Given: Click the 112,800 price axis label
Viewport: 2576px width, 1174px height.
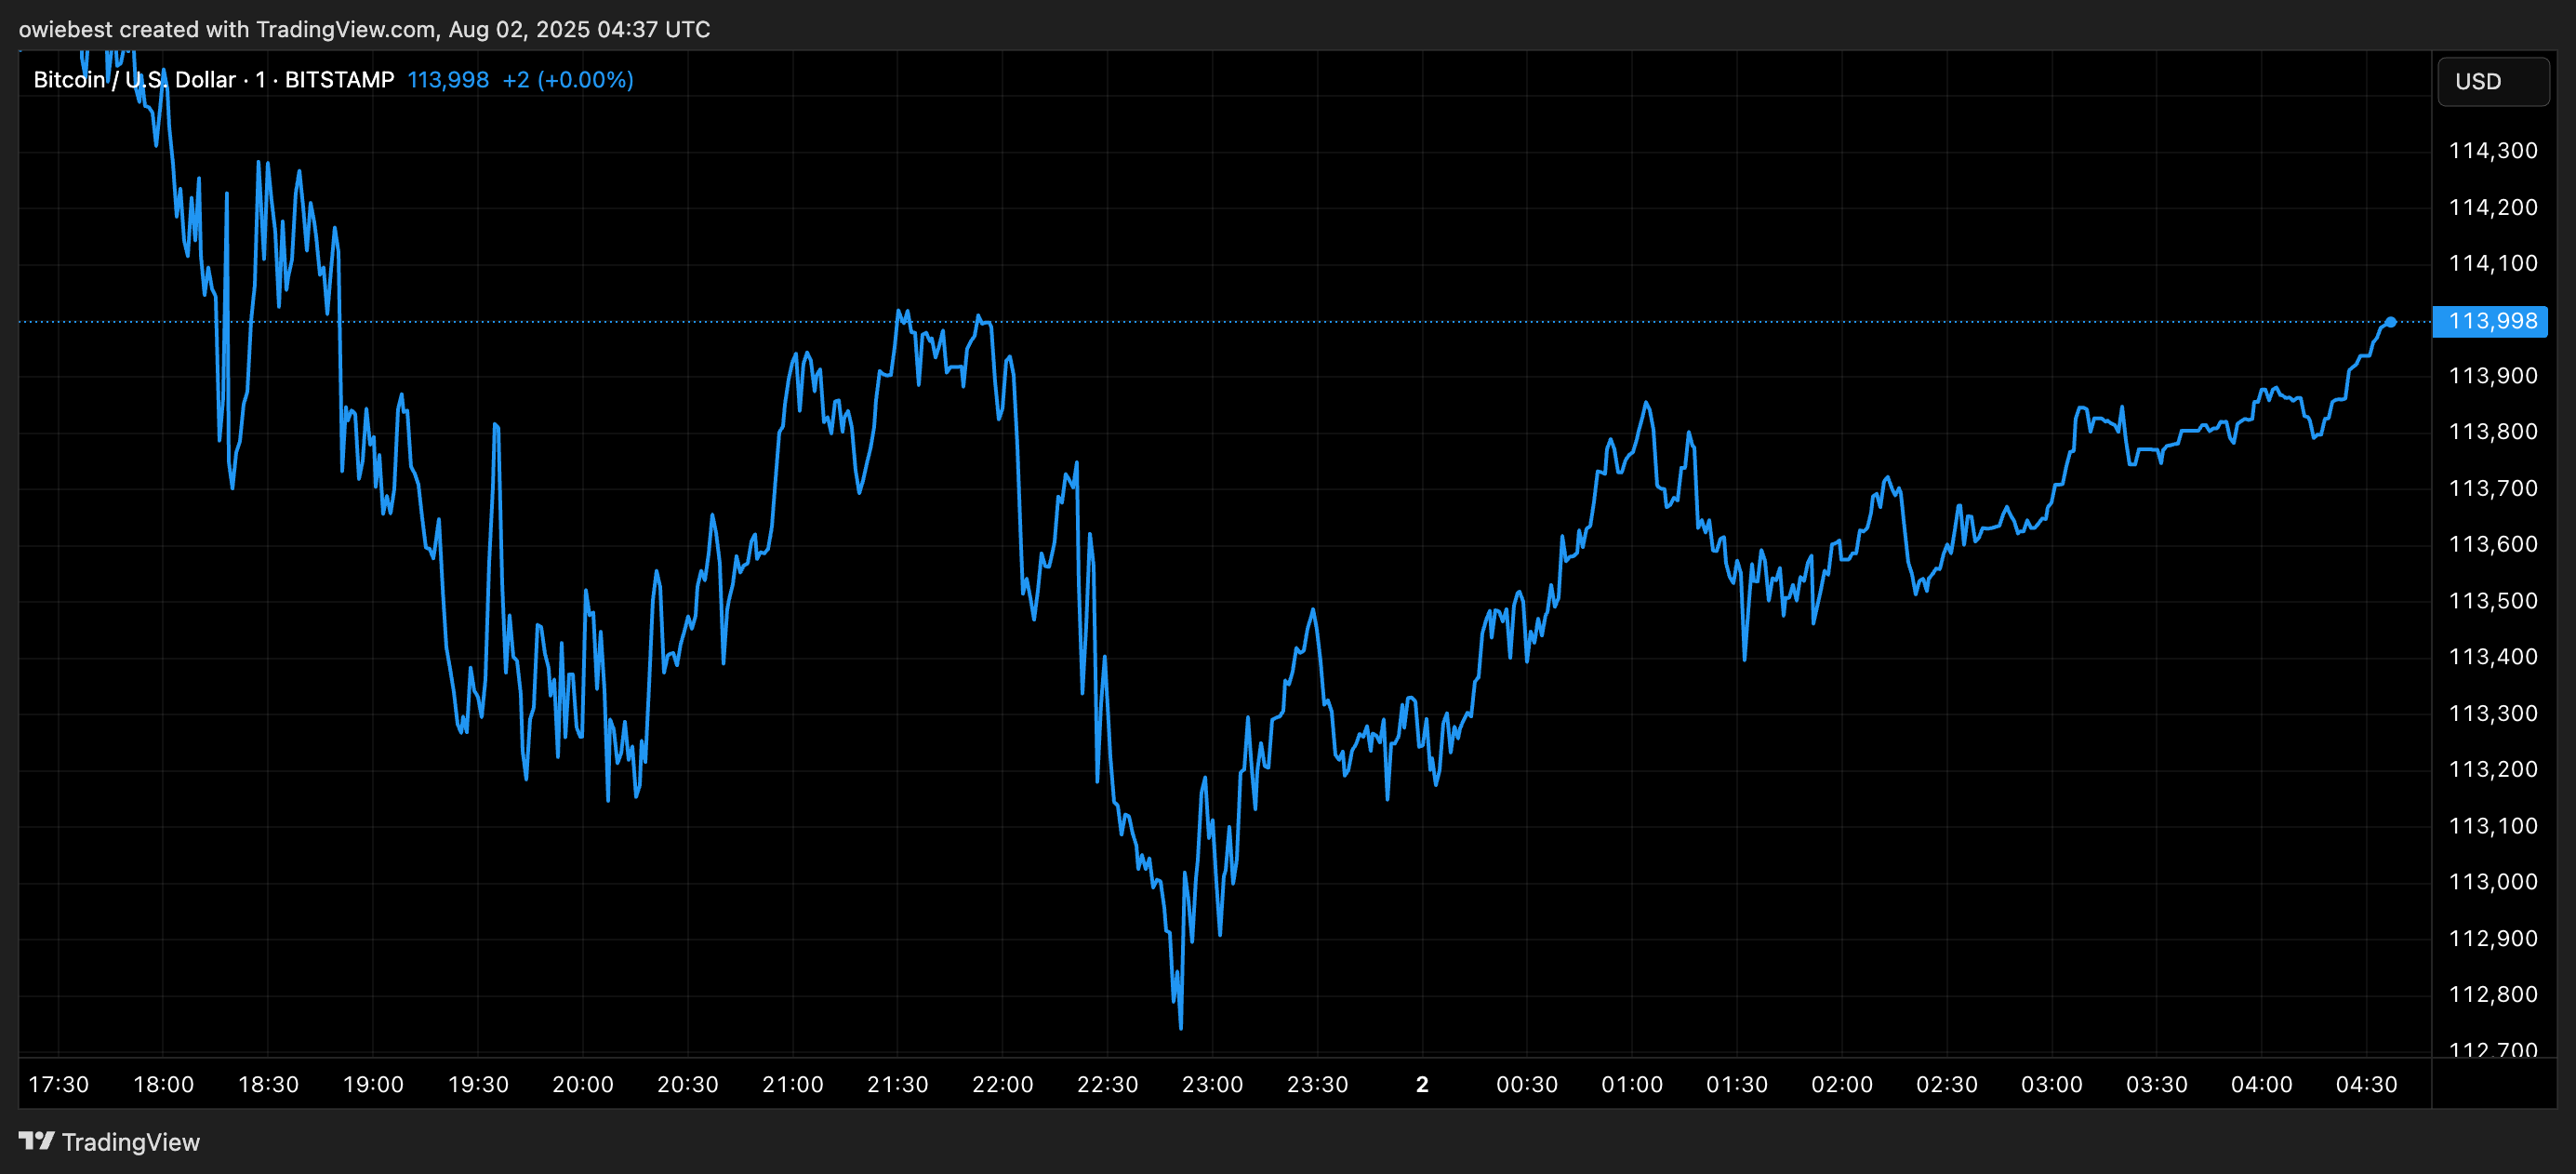Looking at the screenshot, I should click(x=2493, y=995).
